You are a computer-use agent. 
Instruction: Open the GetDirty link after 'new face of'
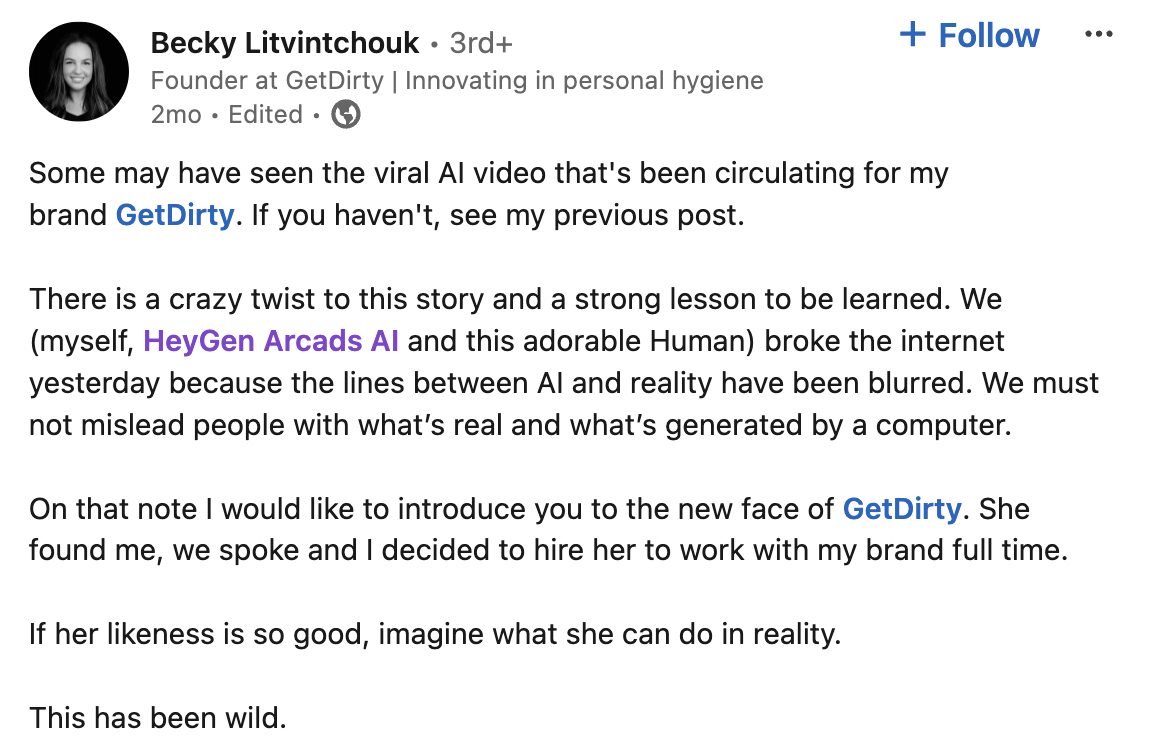point(902,509)
